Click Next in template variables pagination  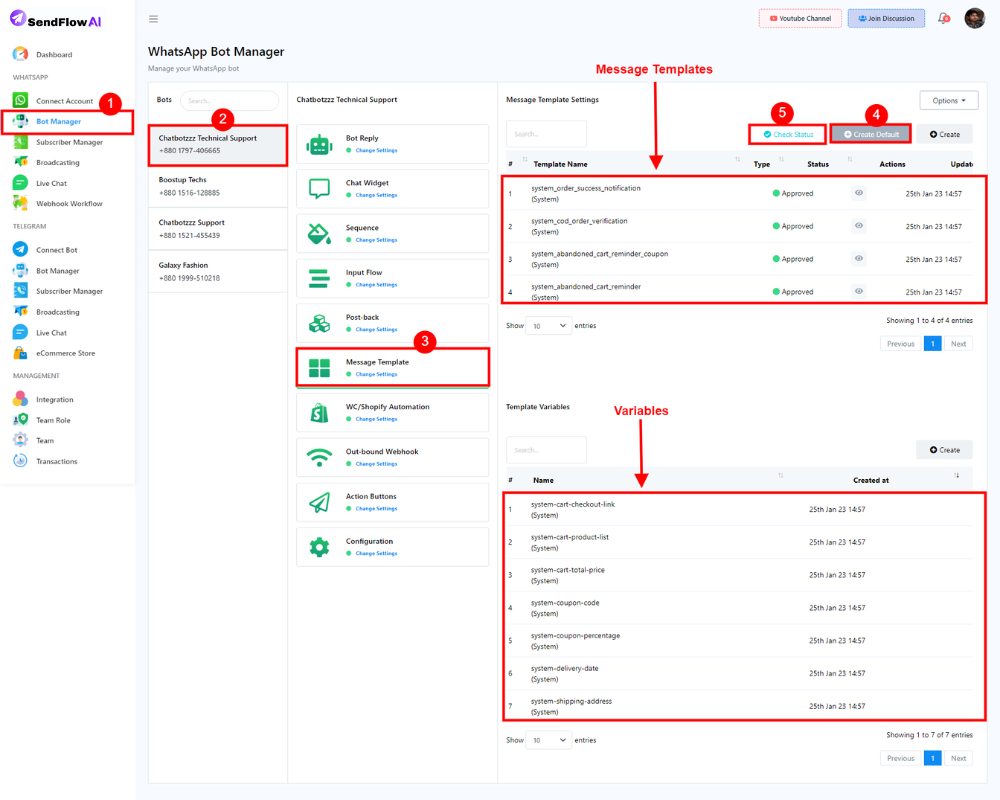click(x=958, y=758)
